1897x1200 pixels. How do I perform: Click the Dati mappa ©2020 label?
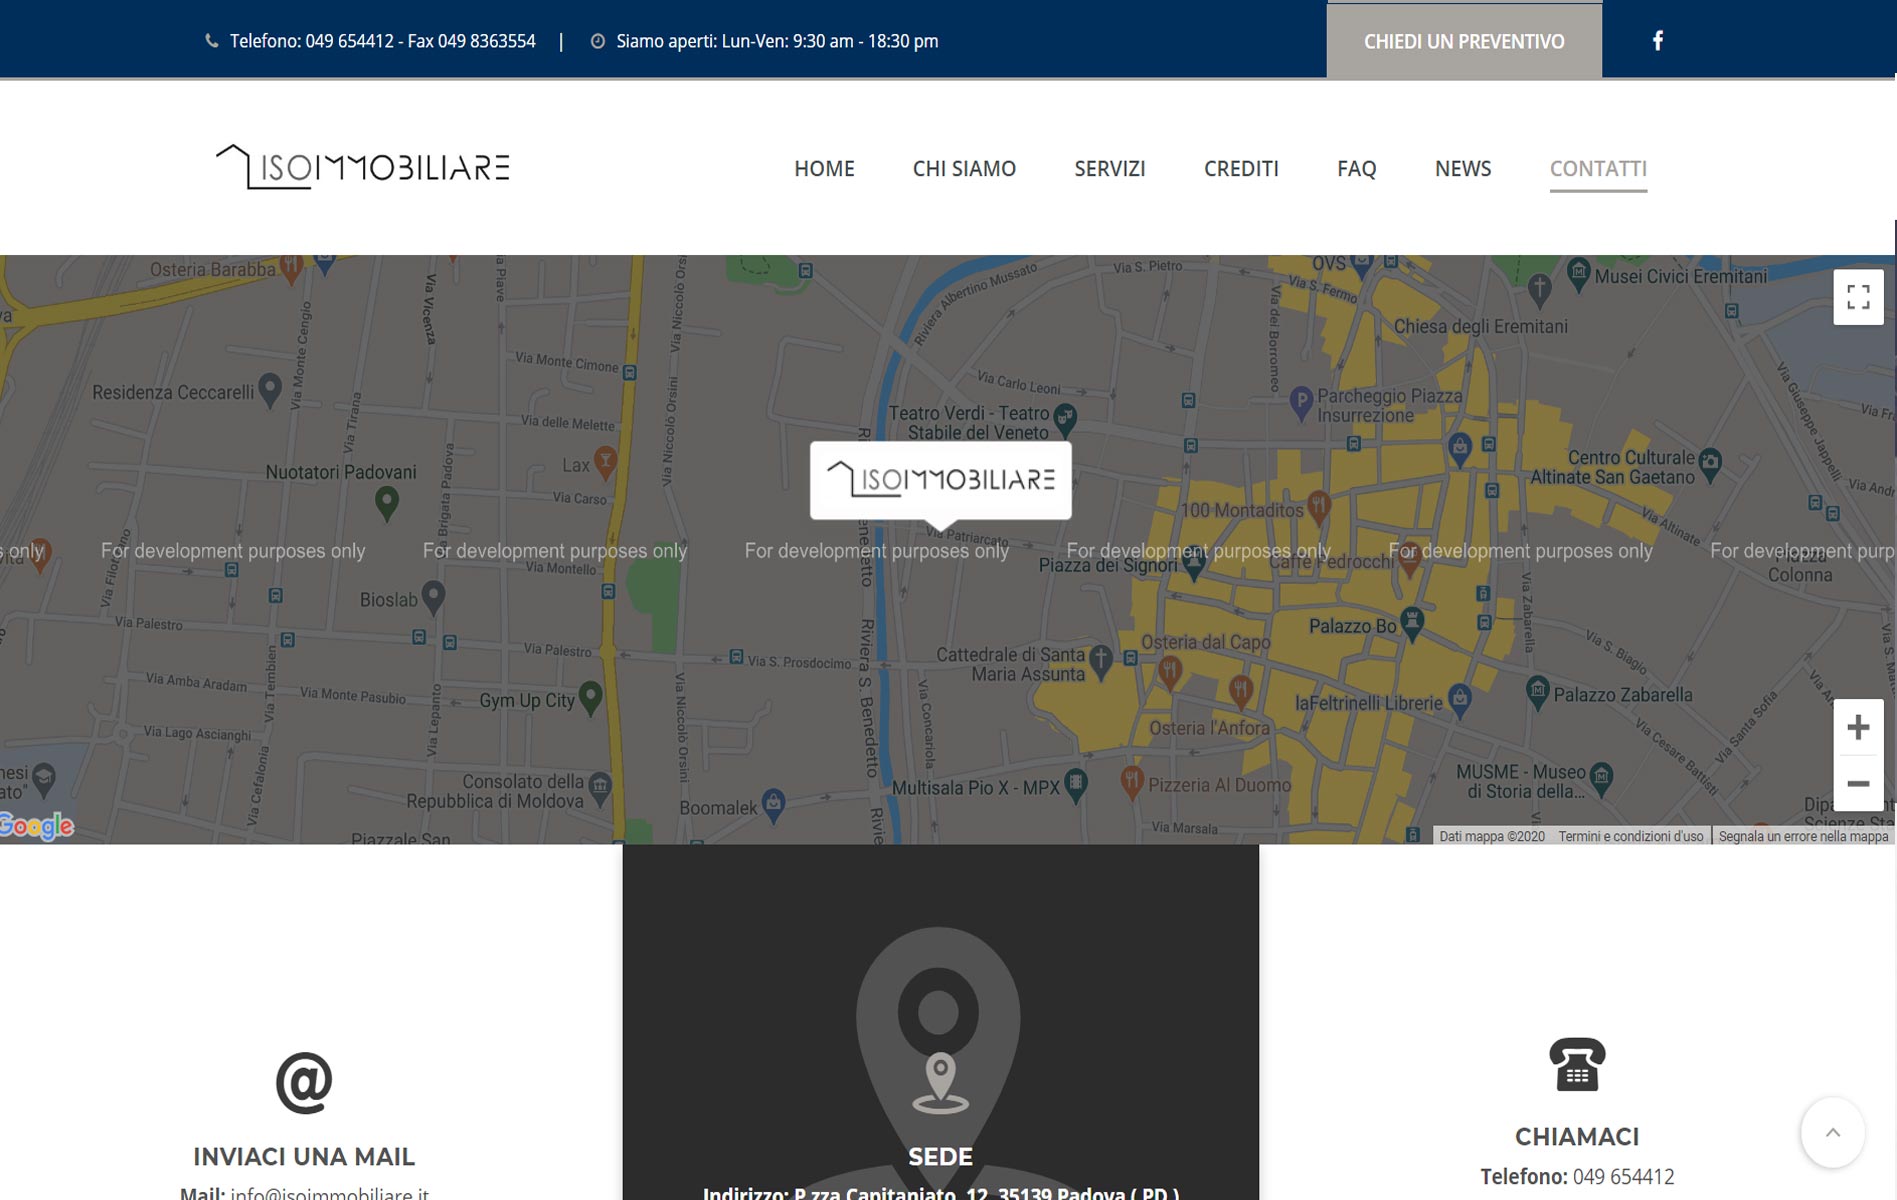[1491, 836]
